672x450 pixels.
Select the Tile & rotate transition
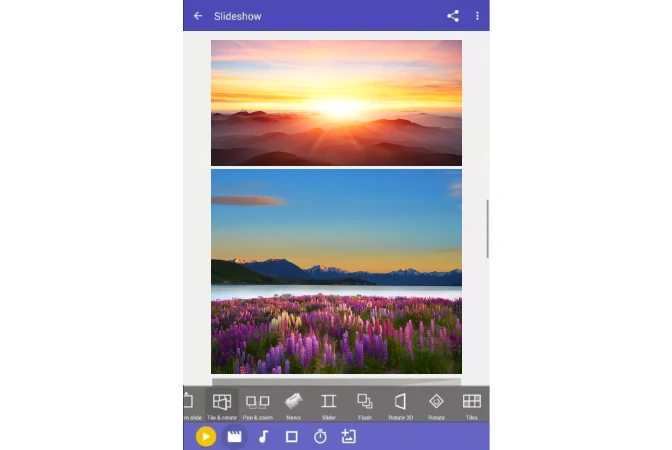[222, 406]
